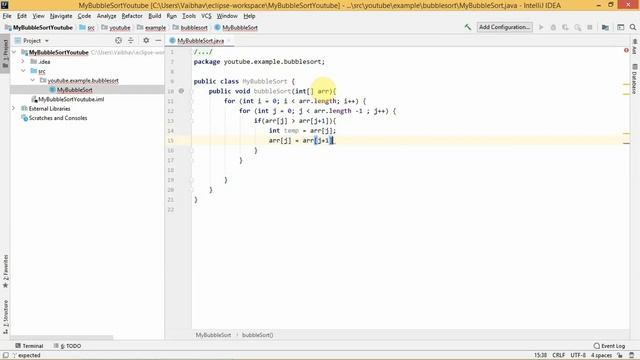Image resolution: width=640 pixels, height=360 pixels.
Task: Click the inspector icon at status bar end
Action: [632, 355]
